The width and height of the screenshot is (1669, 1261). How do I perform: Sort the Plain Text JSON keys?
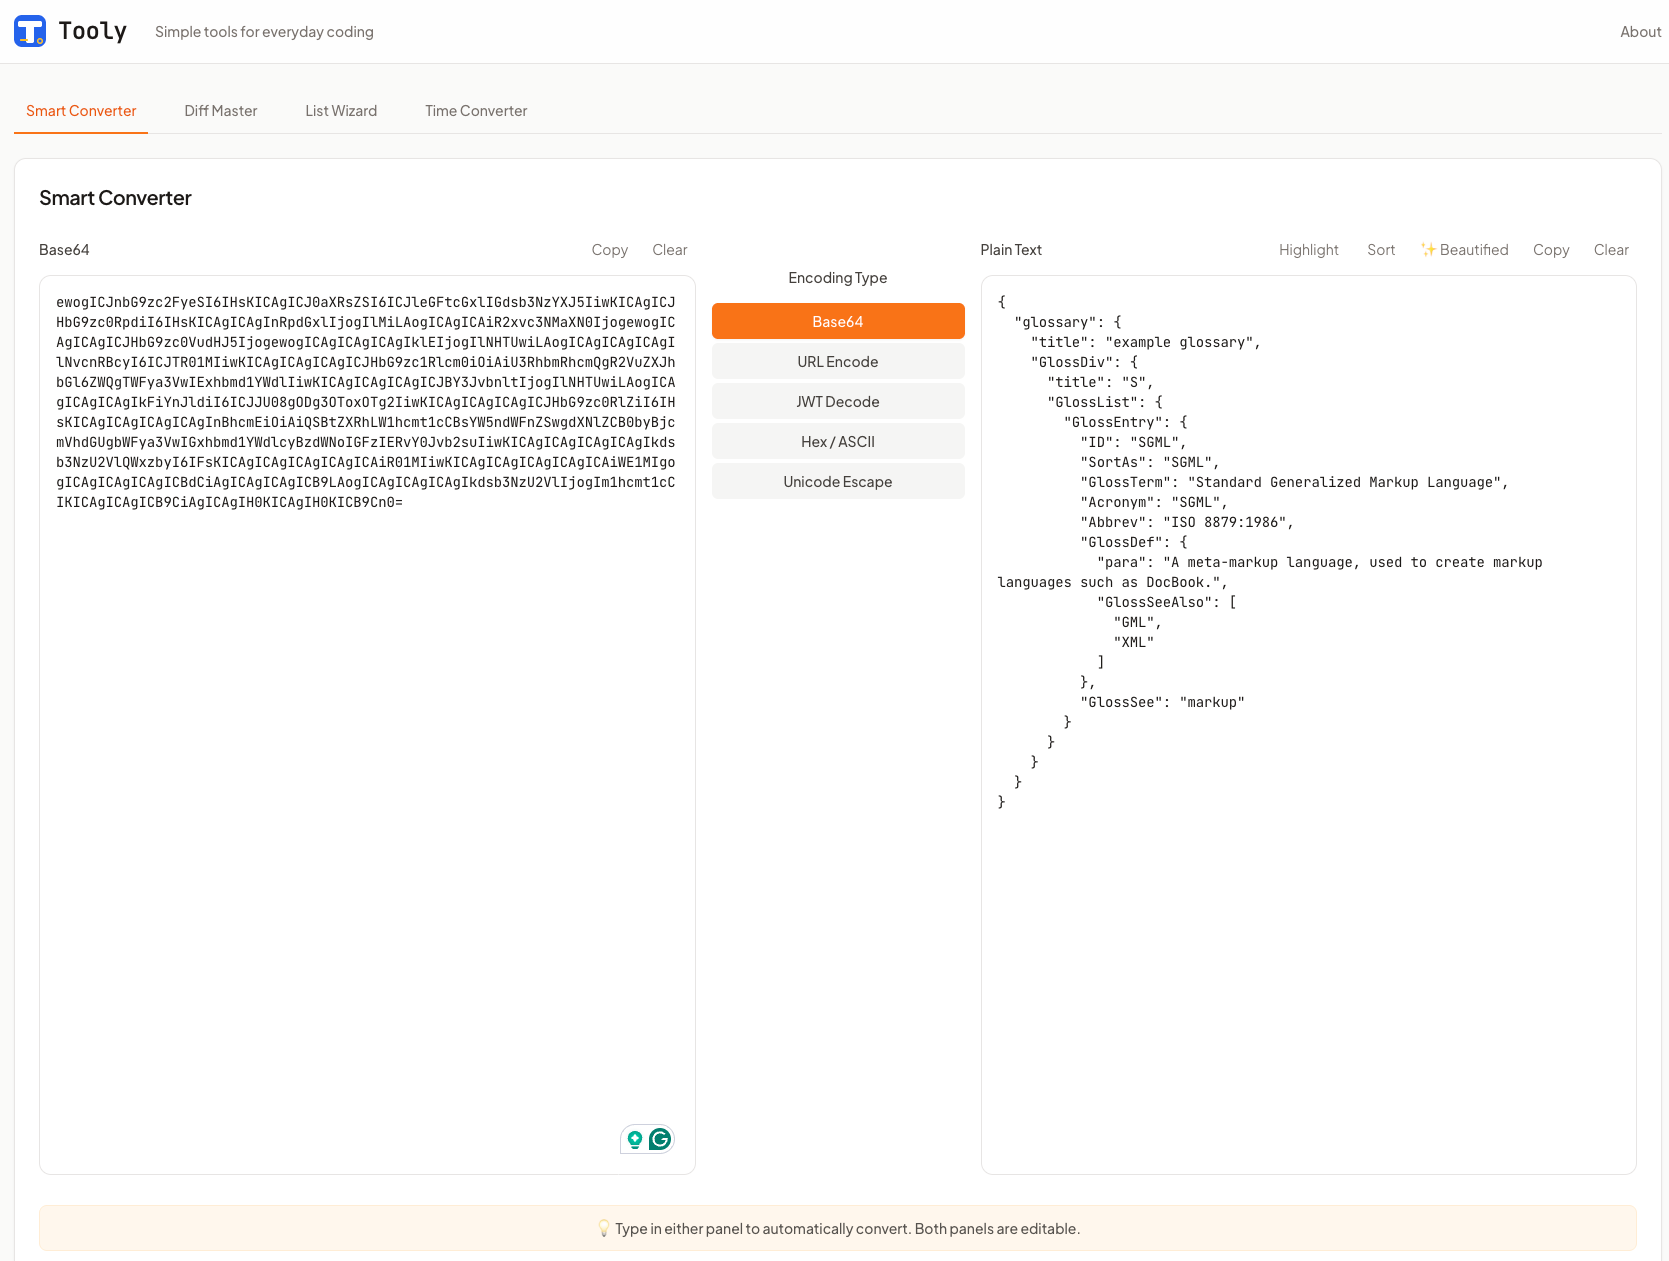tap(1380, 250)
